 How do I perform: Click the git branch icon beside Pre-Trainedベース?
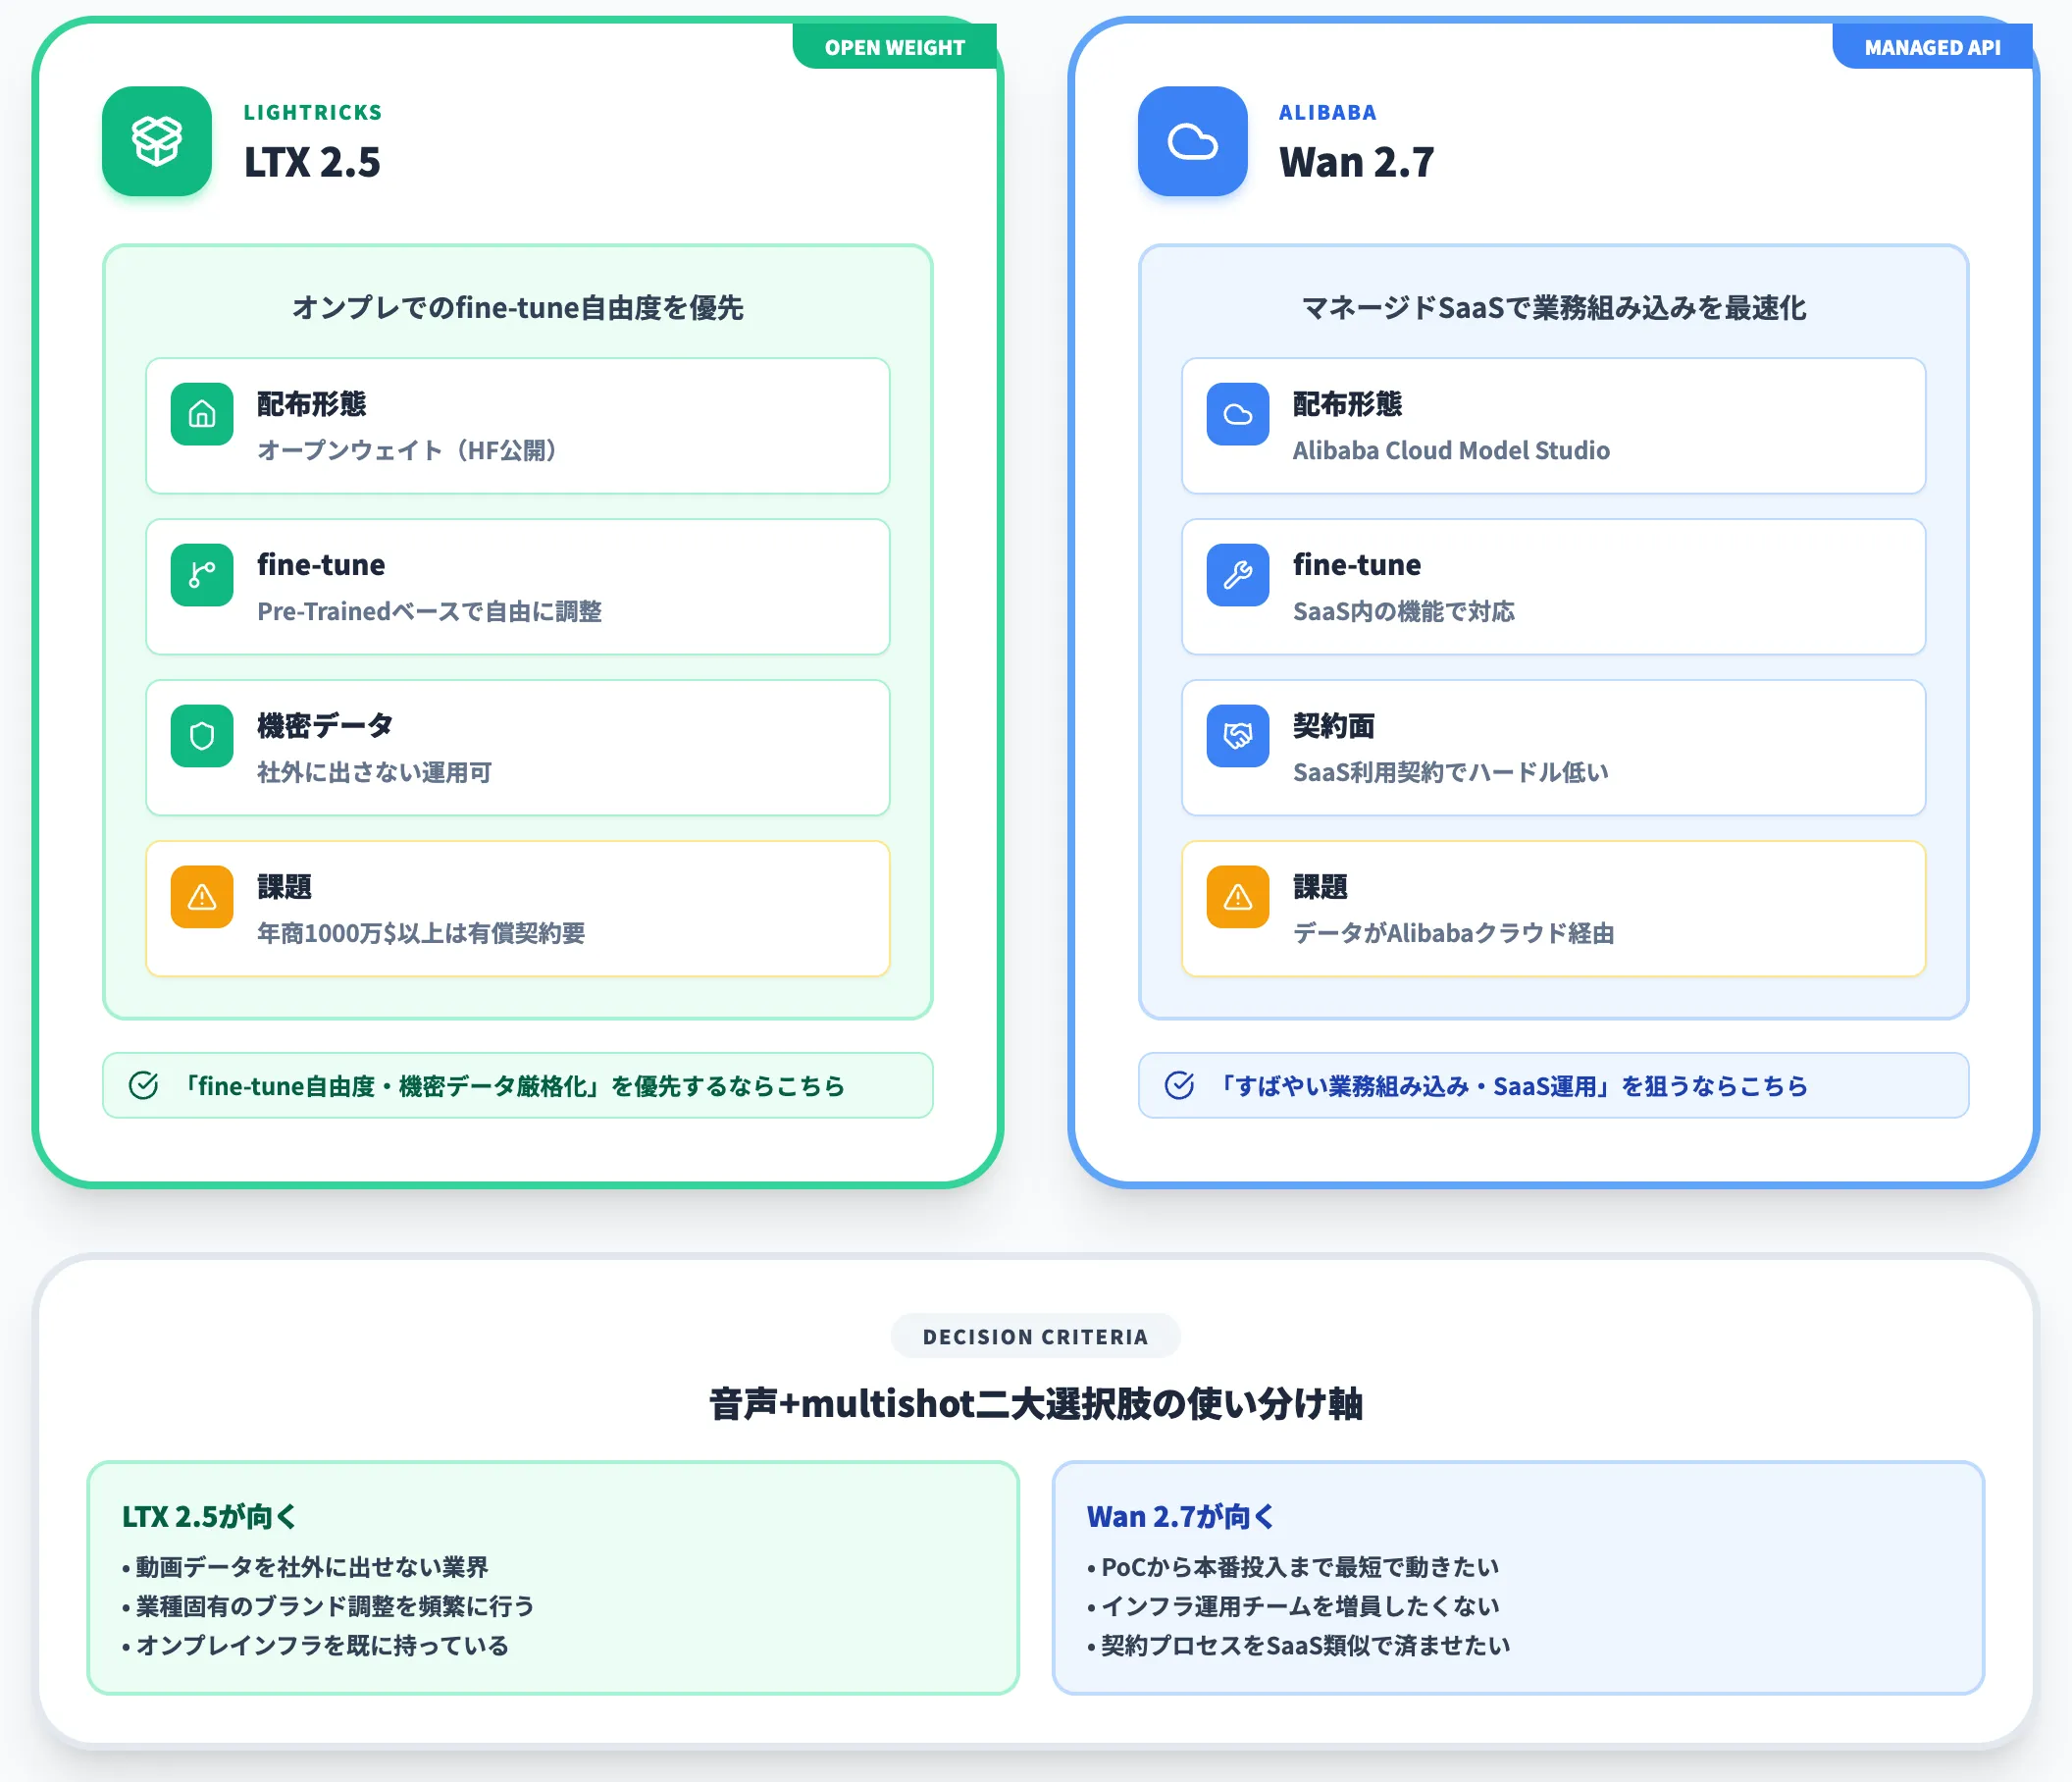tap(202, 574)
